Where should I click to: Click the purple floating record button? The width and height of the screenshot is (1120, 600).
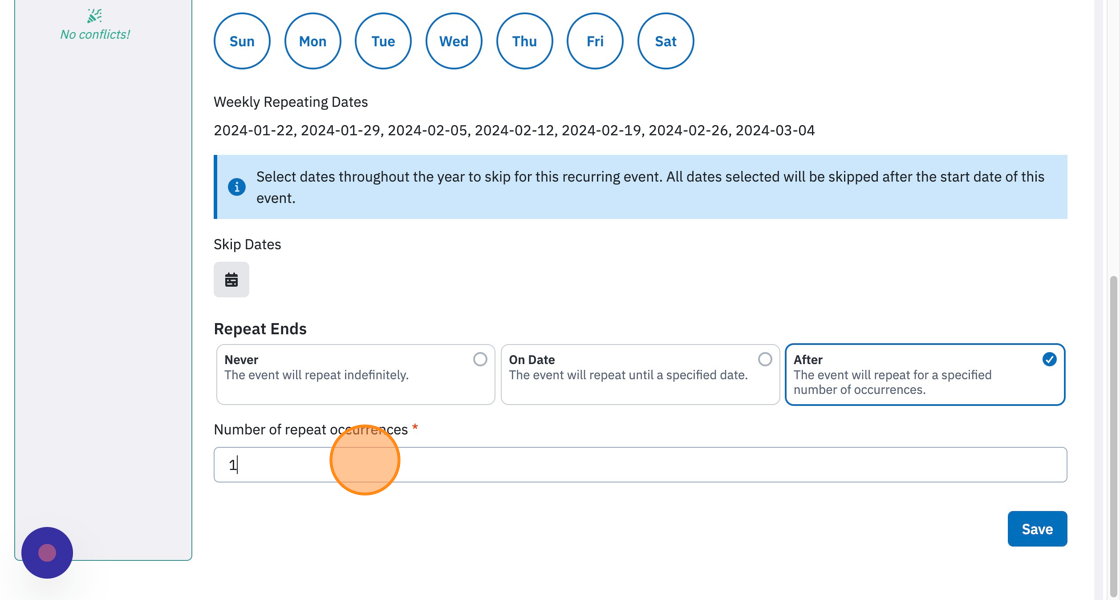click(47, 553)
